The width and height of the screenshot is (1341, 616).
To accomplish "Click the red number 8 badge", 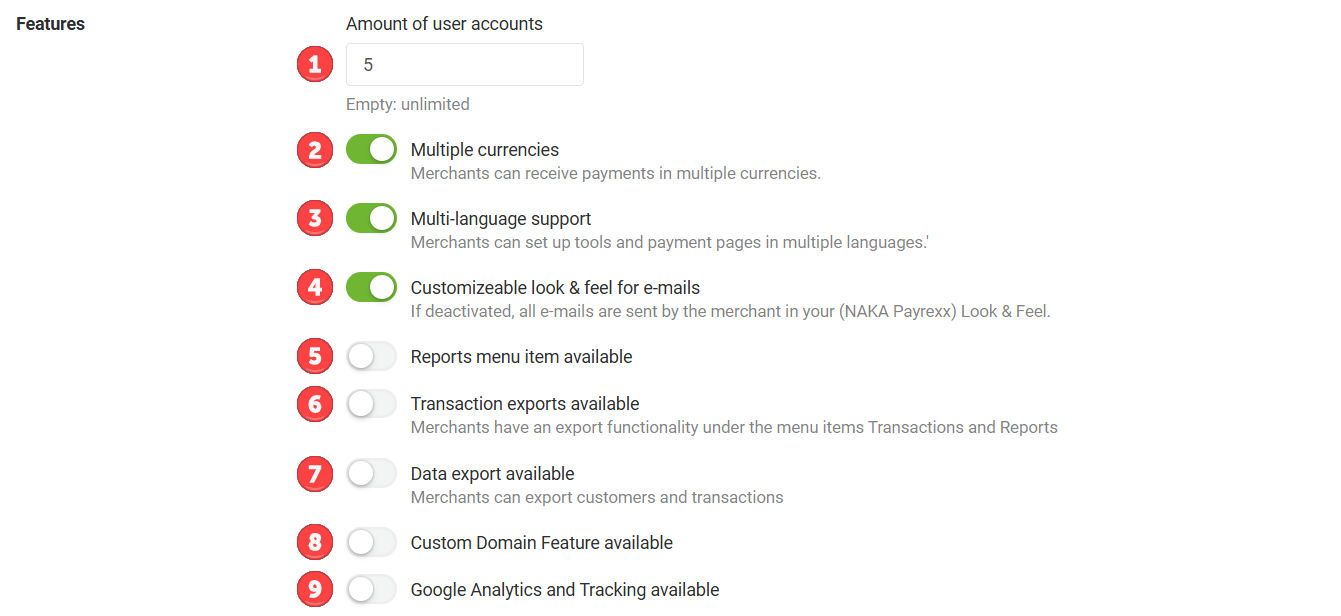I will tap(315, 543).
